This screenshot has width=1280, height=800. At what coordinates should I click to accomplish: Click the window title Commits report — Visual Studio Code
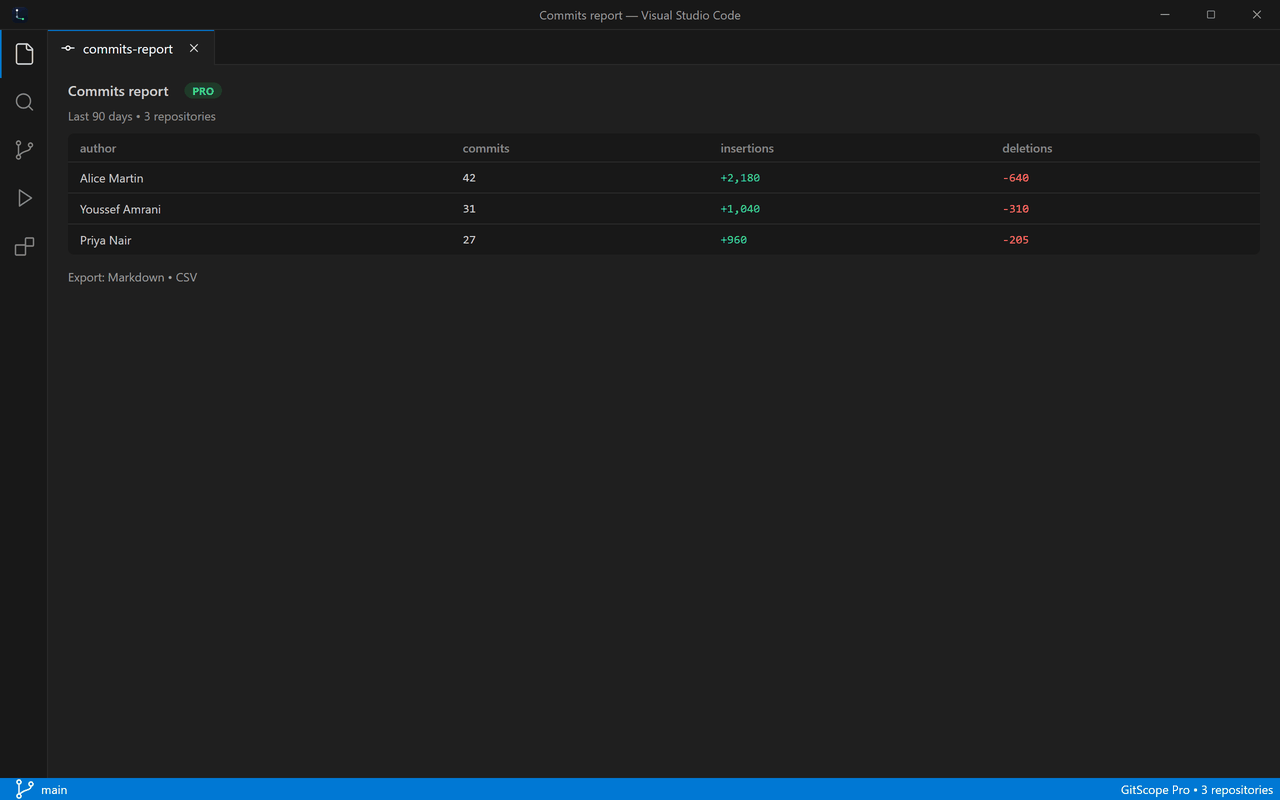(x=640, y=15)
